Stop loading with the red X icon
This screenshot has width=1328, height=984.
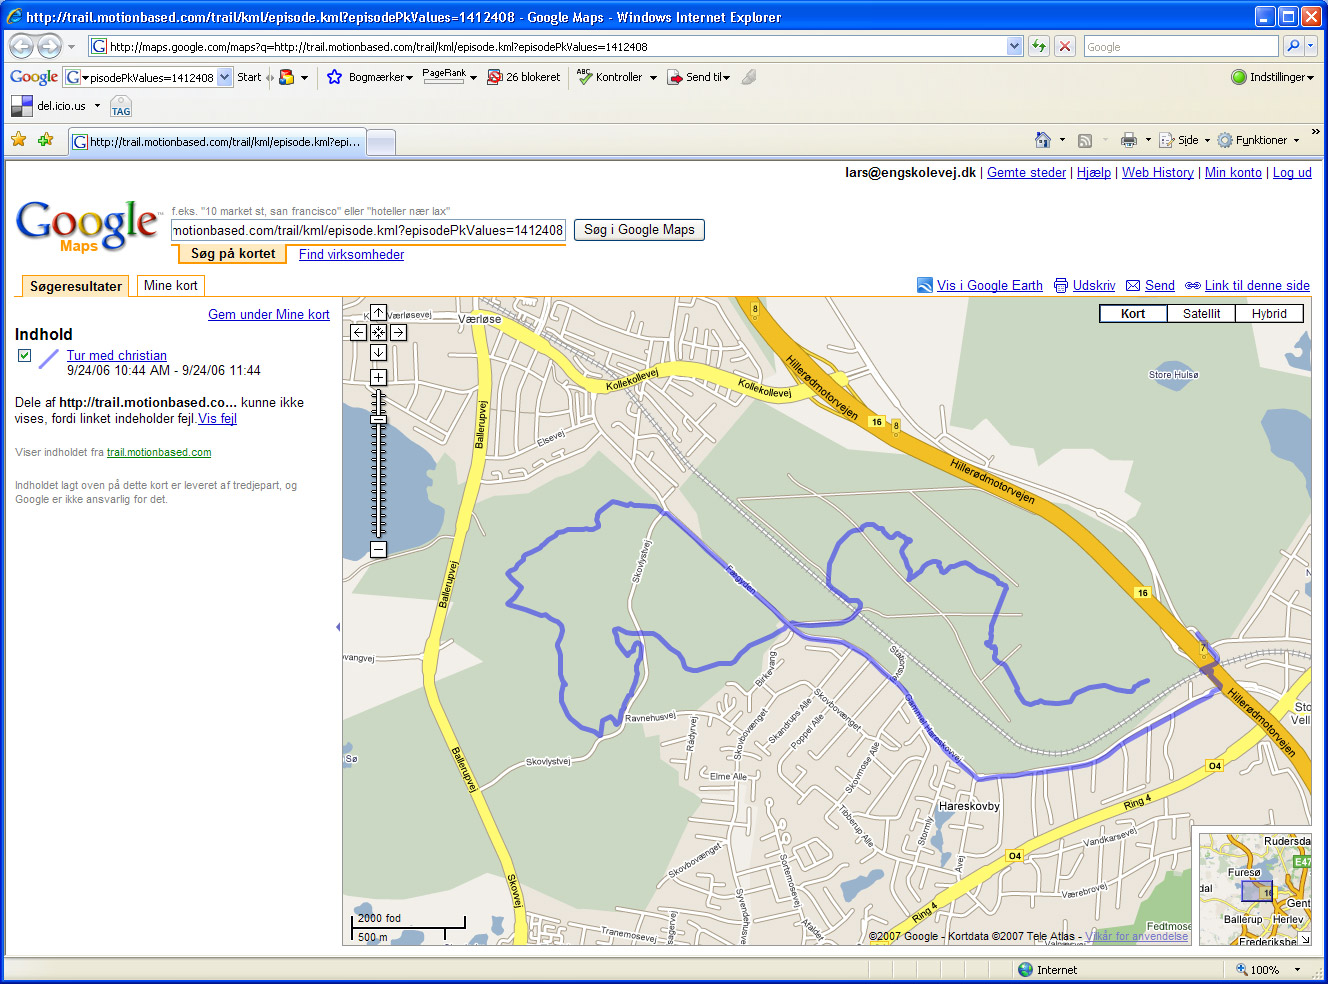[1065, 46]
